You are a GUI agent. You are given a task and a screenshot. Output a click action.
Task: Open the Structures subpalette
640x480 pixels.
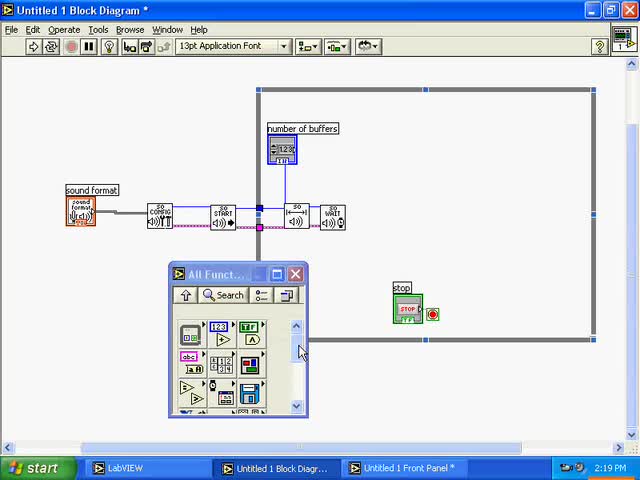[x=191, y=334]
